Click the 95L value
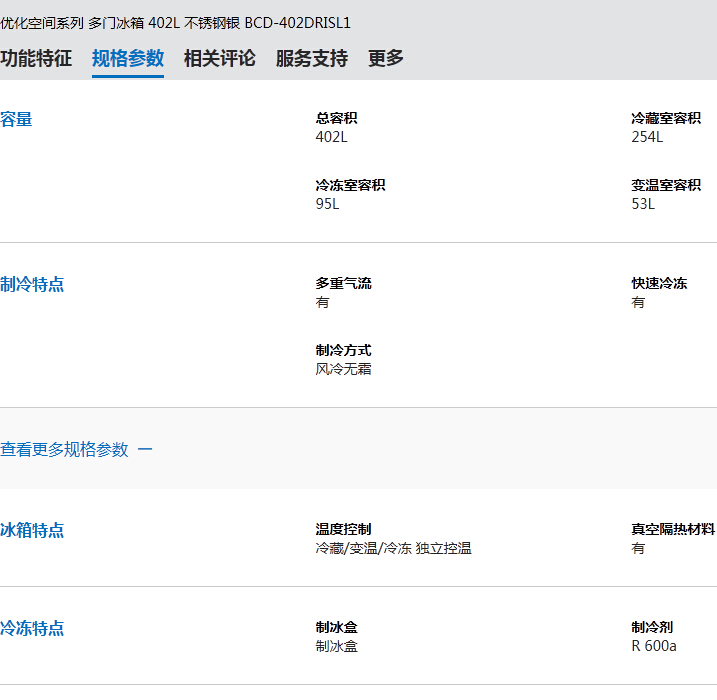Screen dimensions: 717x700 [327, 203]
